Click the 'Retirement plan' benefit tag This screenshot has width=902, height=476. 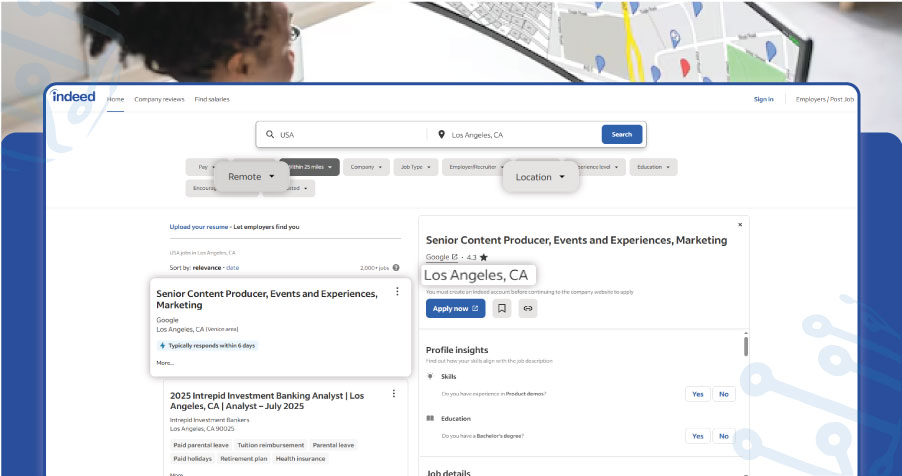pos(244,459)
